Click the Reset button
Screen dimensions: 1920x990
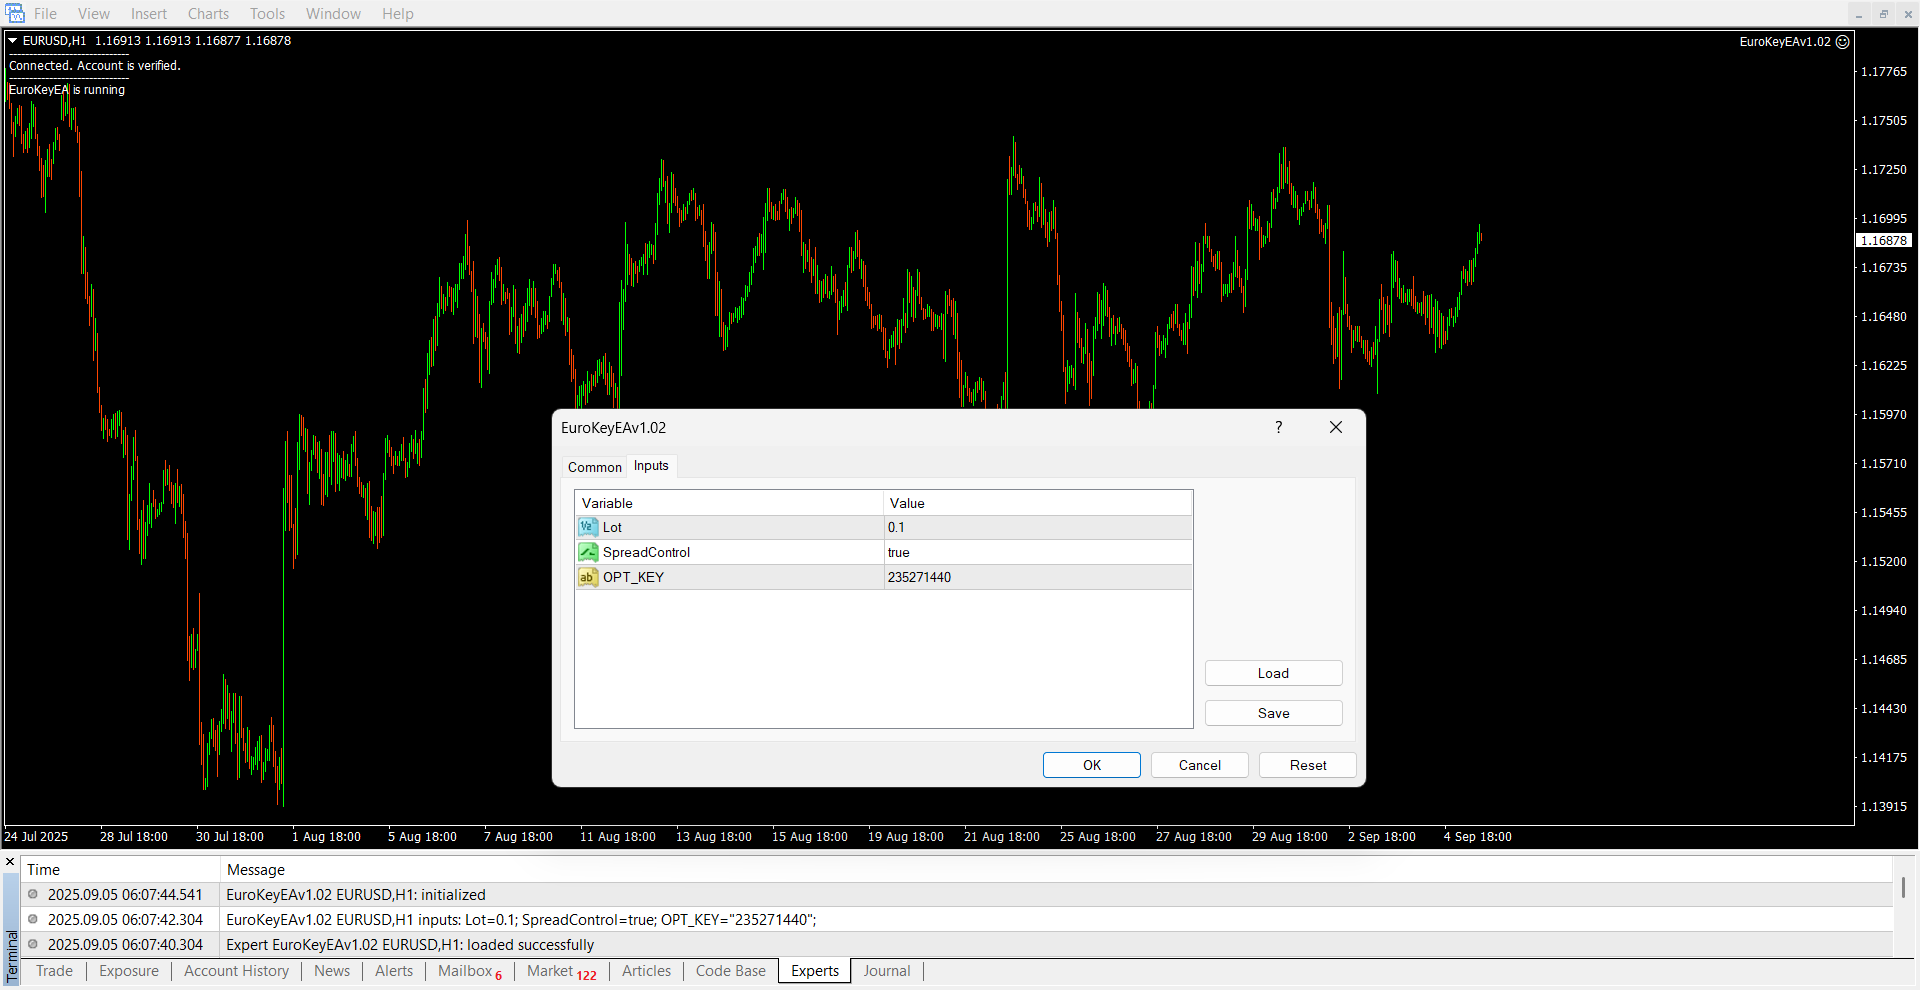click(1307, 765)
